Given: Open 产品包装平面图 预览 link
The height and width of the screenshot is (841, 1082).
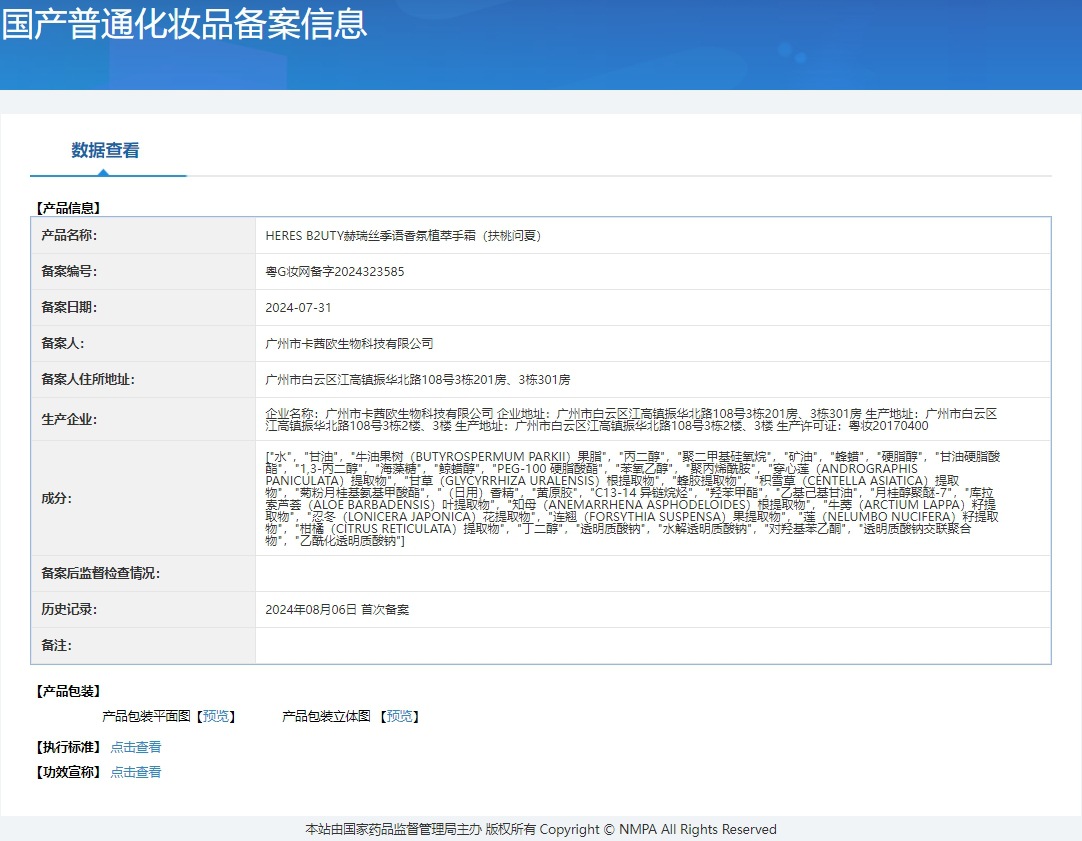Looking at the screenshot, I should point(216,717).
